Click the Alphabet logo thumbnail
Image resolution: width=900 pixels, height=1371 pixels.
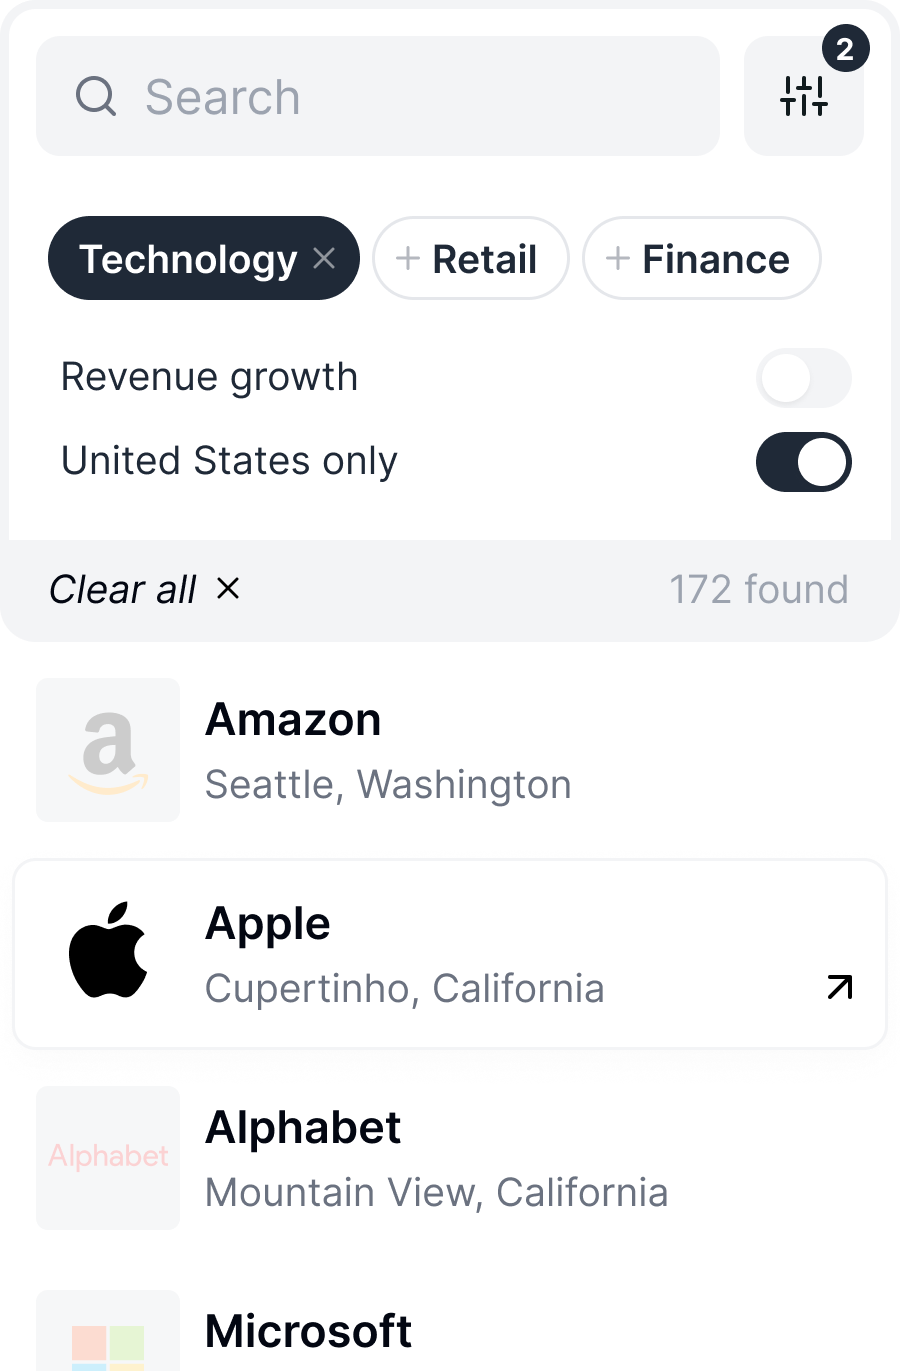click(108, 1157)
